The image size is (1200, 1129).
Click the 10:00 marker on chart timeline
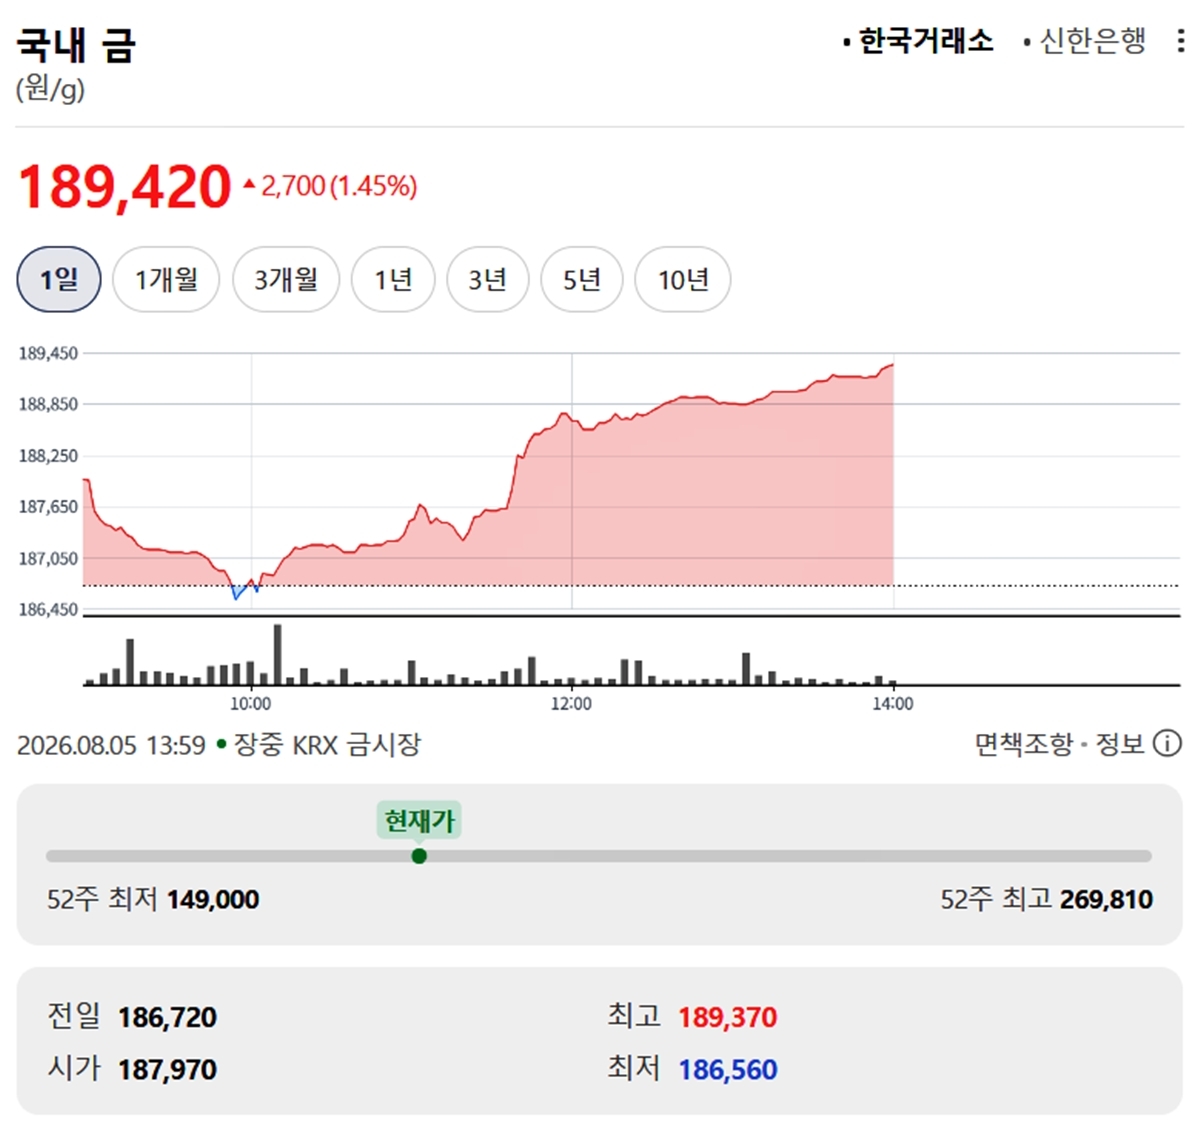tap(250, 704)
